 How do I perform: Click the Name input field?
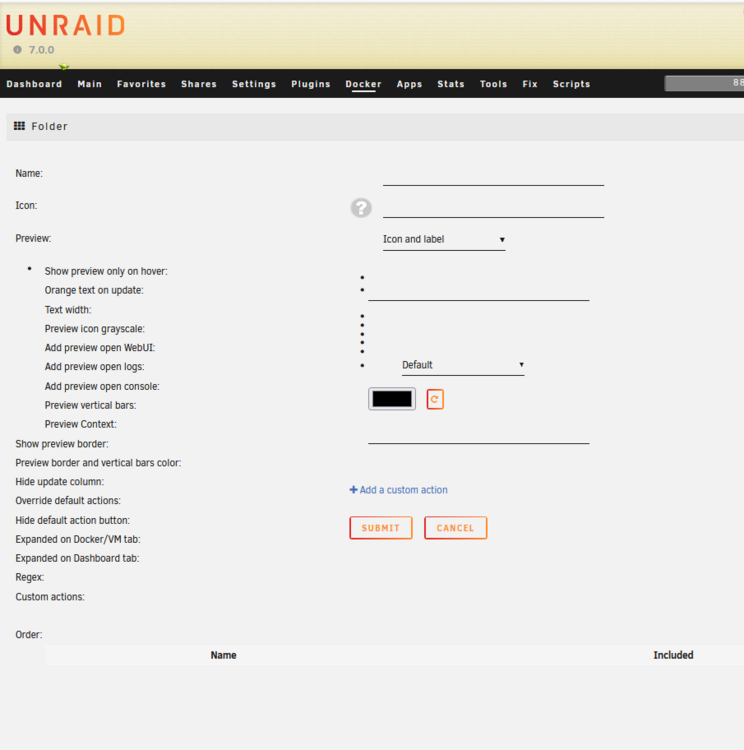pyautogui.click(x=493, y=176)
